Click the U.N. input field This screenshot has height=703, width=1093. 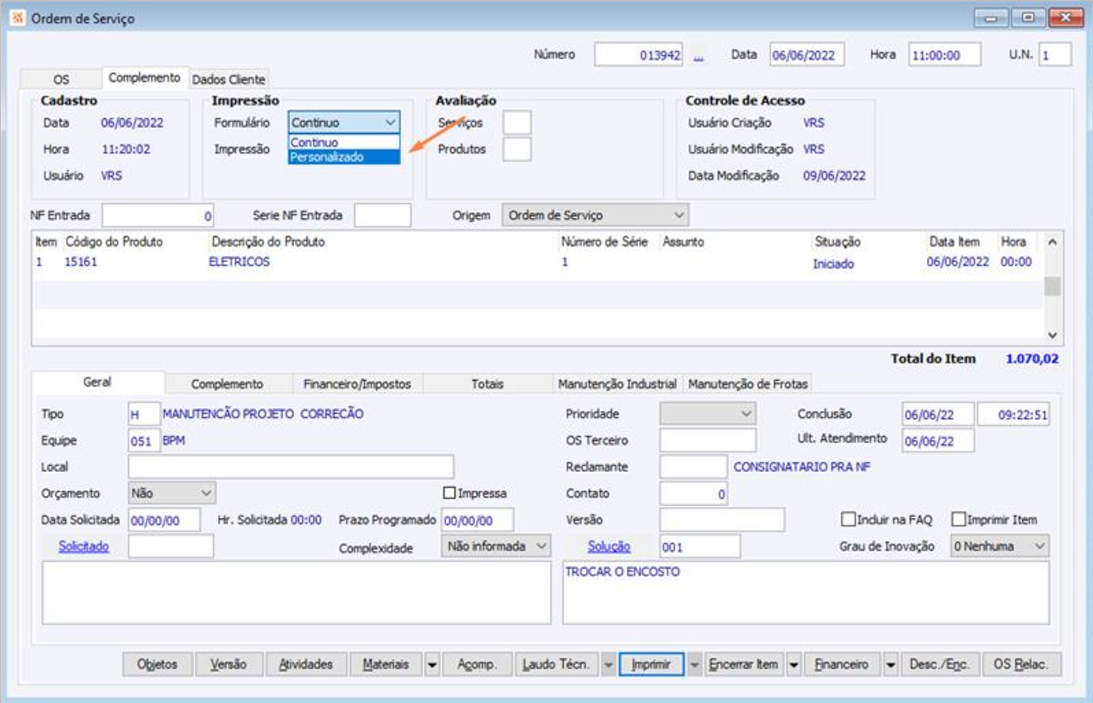1055,54
